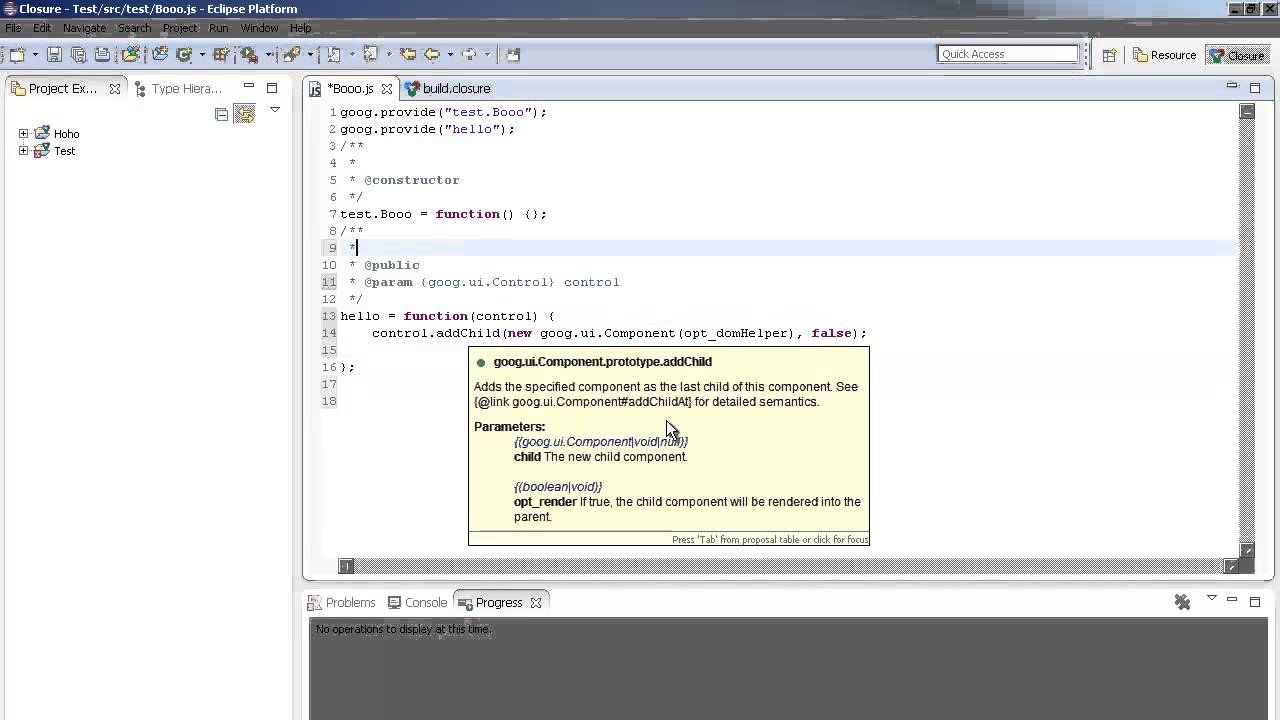Click the editor vertical scrollbar
Viewport: 1280px width, 720px height.
click(x=1247, y=331)
